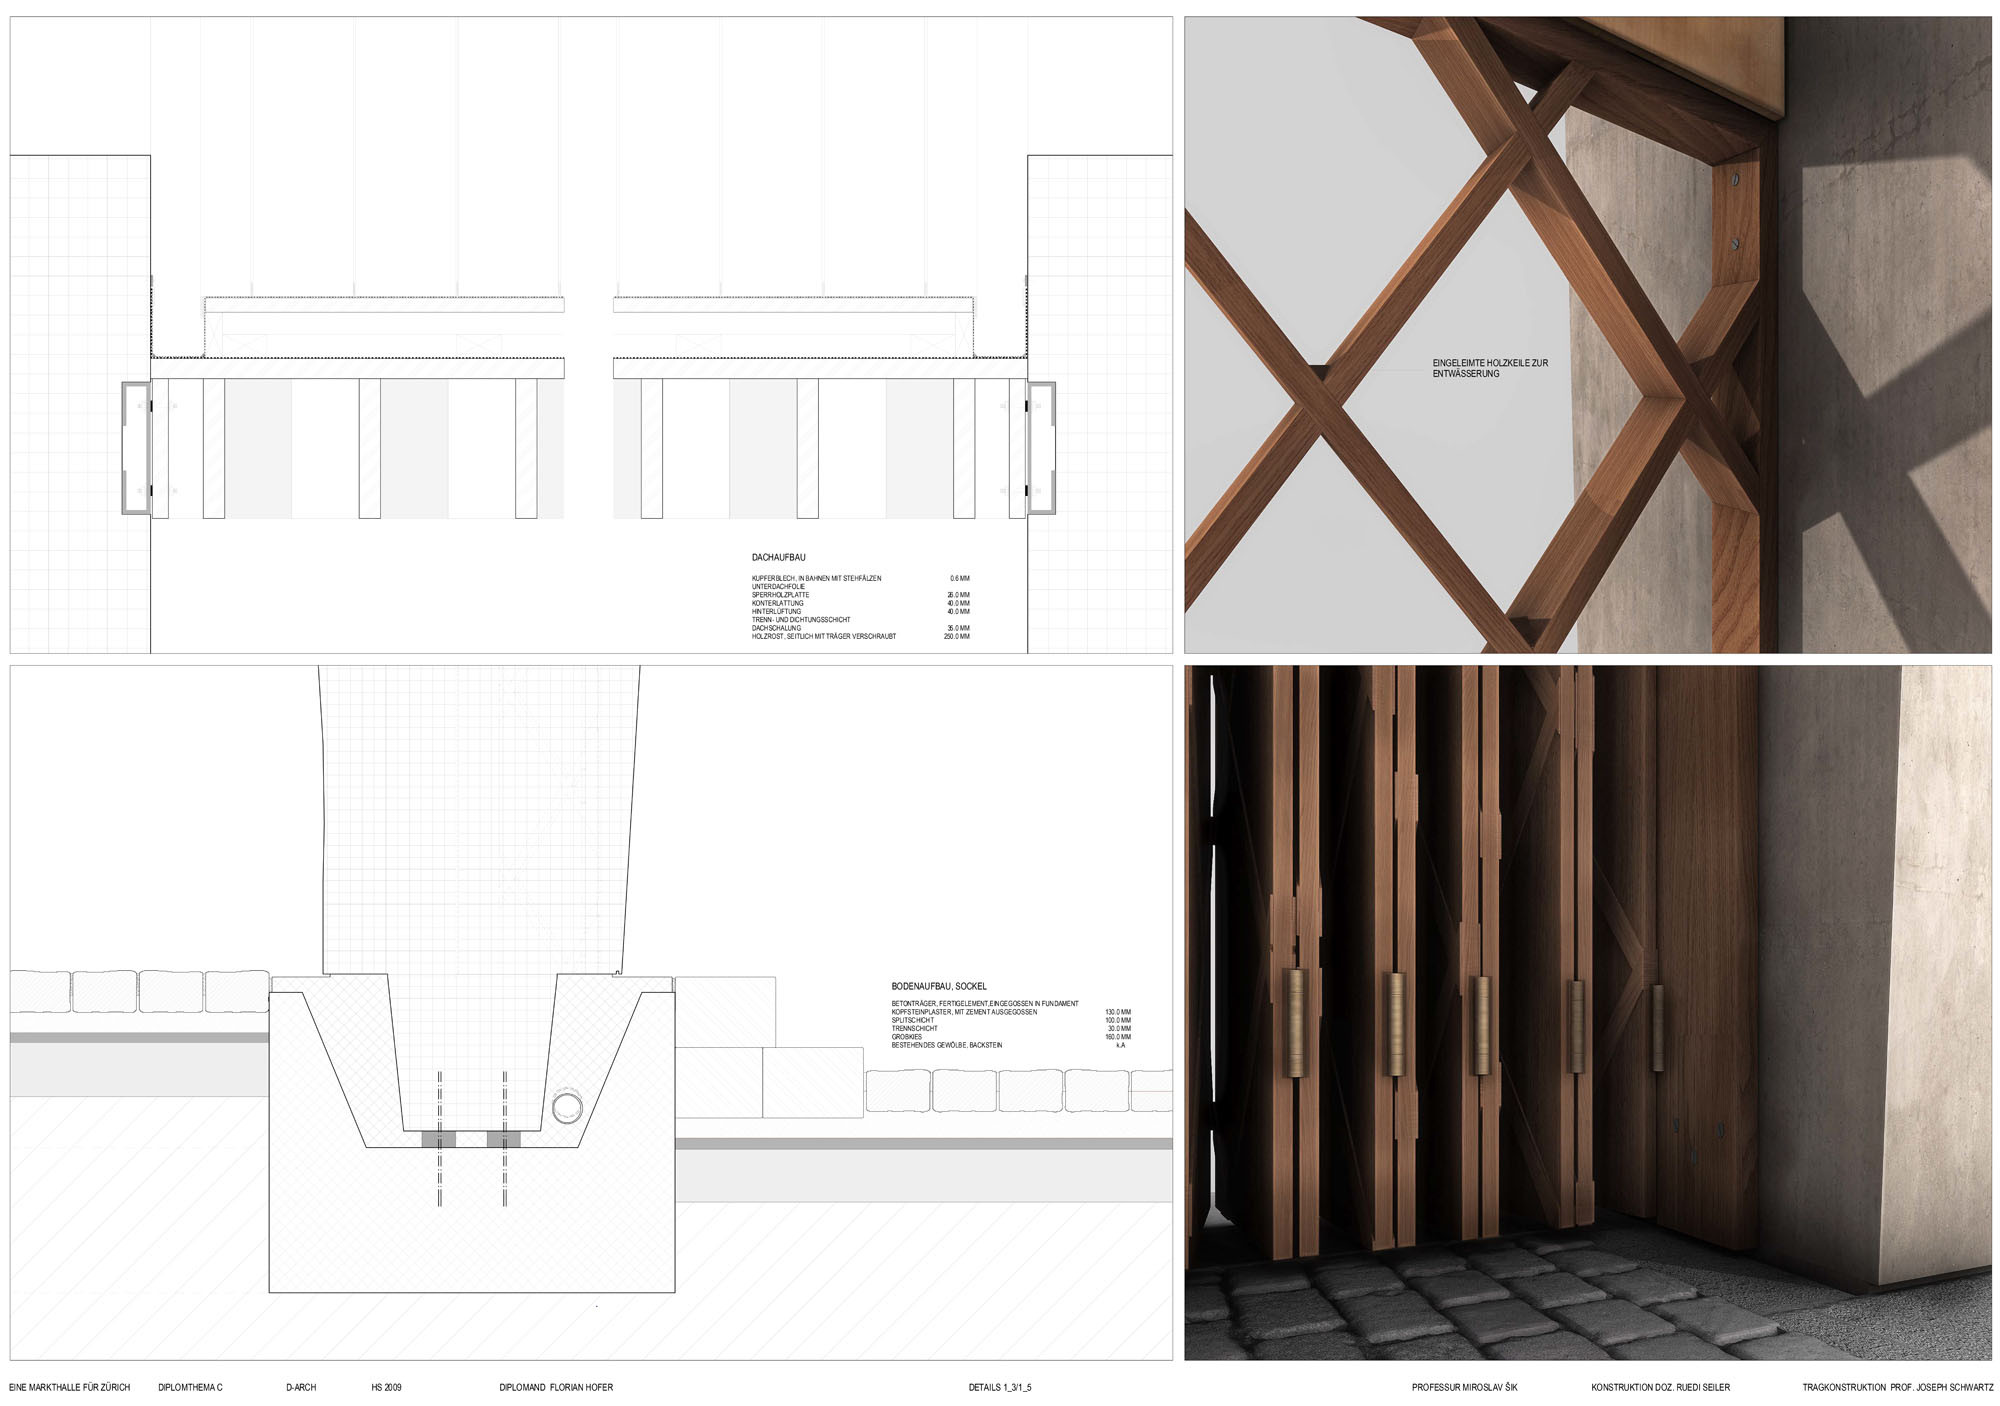Click 'TRAGKONSTRUKTION PROF. JOSEPH SCHWARTZ' footer text
This screenshot has height=1406, width=2000.
click(x=1898, y=1387)
